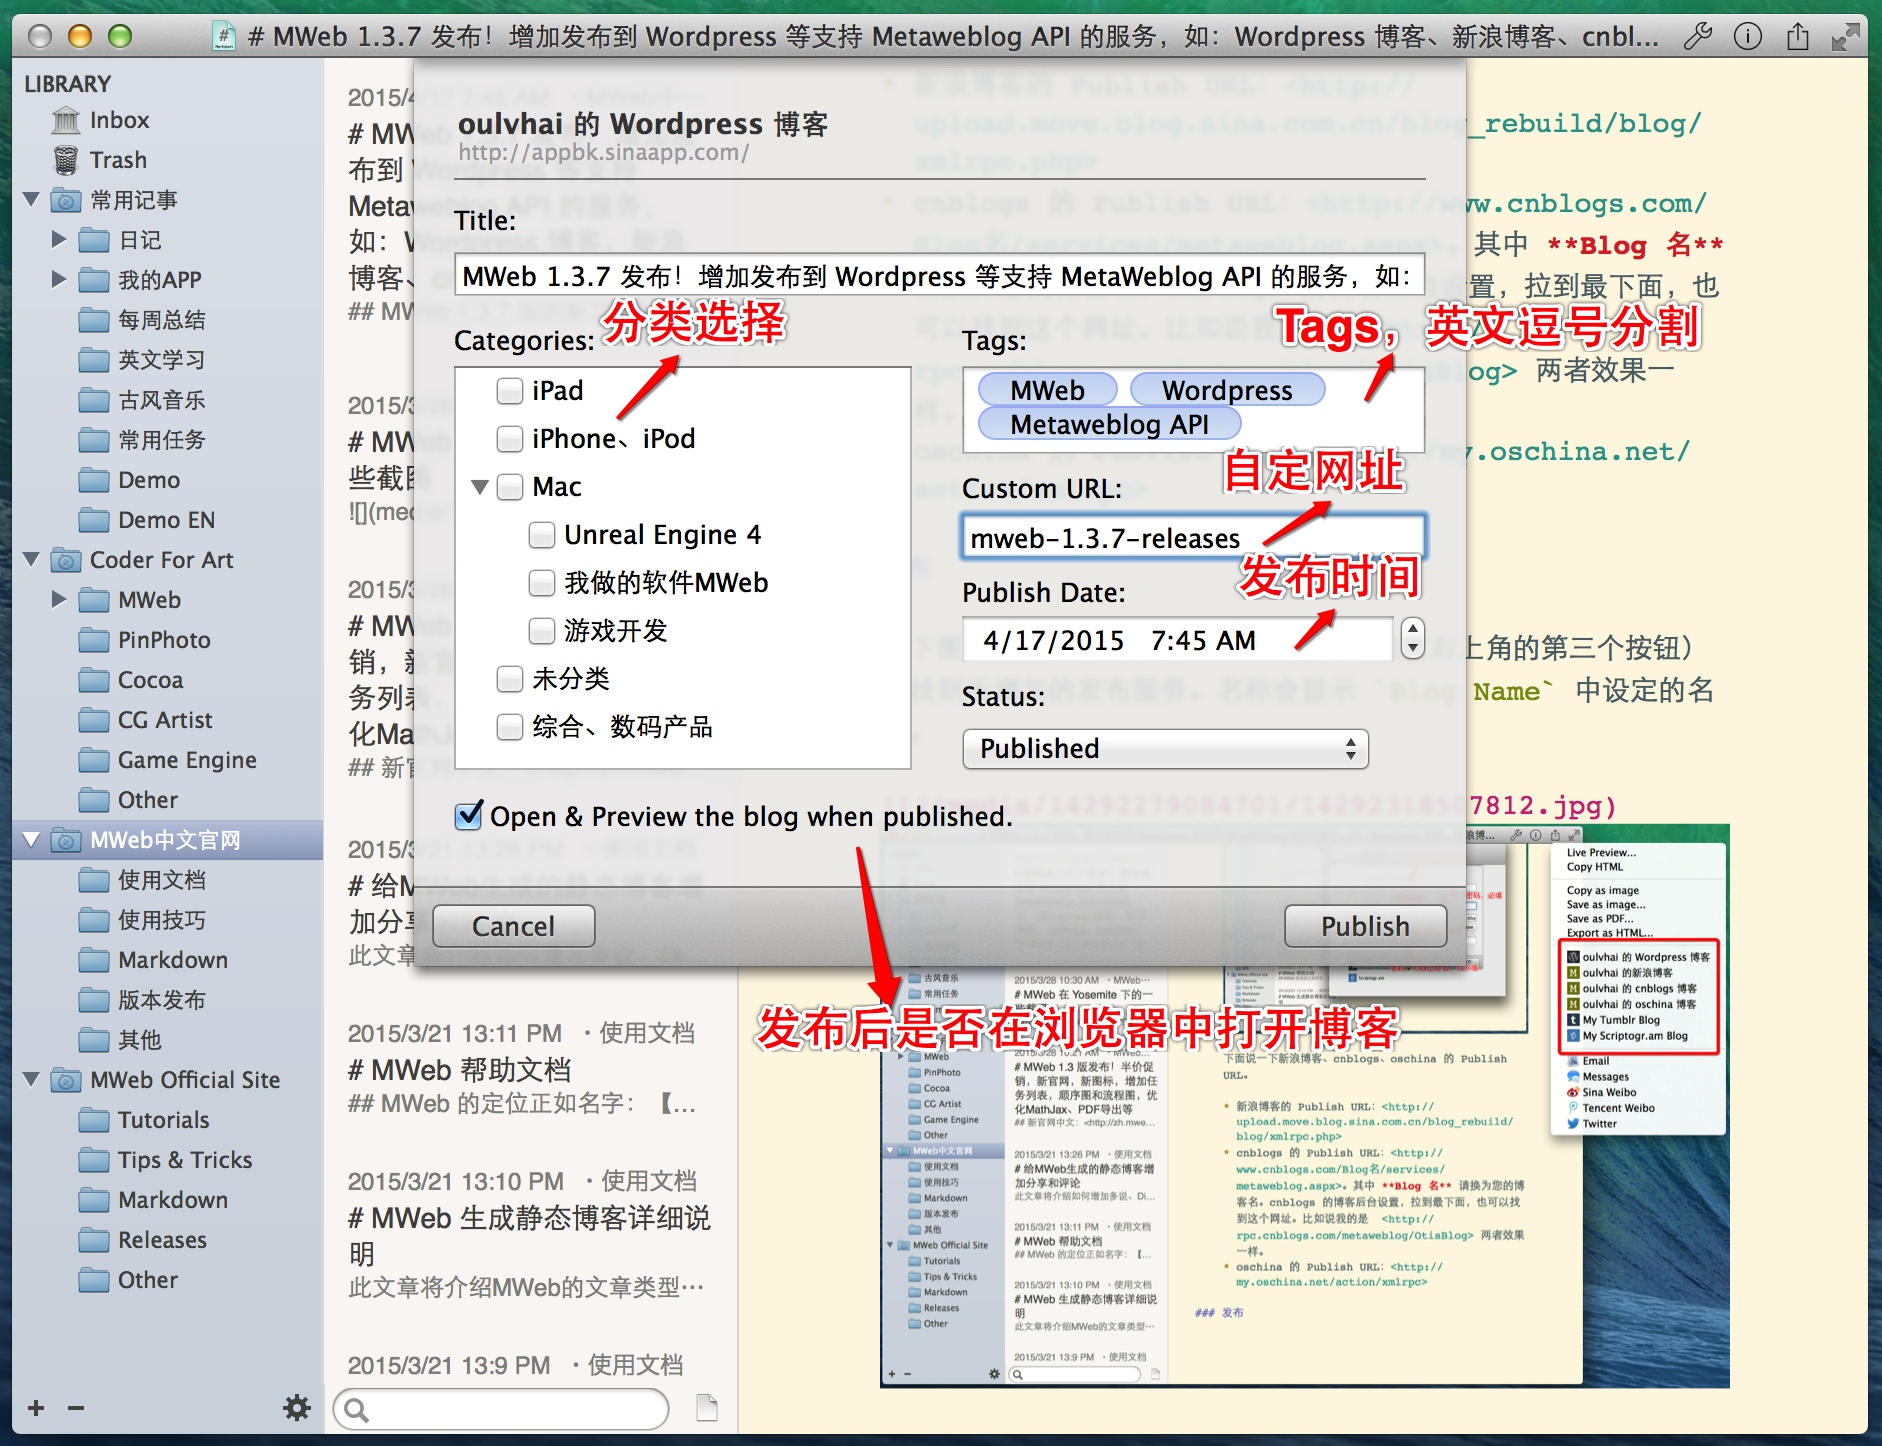Select the 使用文档 folder row

click(168, 880)
